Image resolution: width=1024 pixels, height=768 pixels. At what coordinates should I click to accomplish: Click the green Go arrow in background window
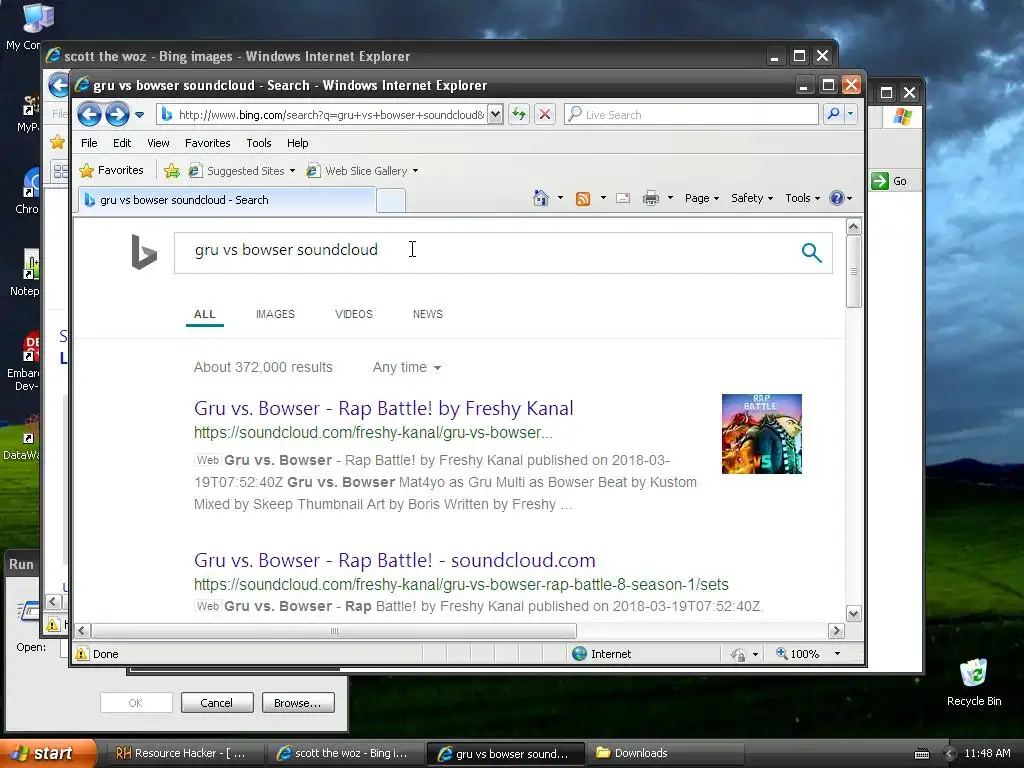click(880, 181)
